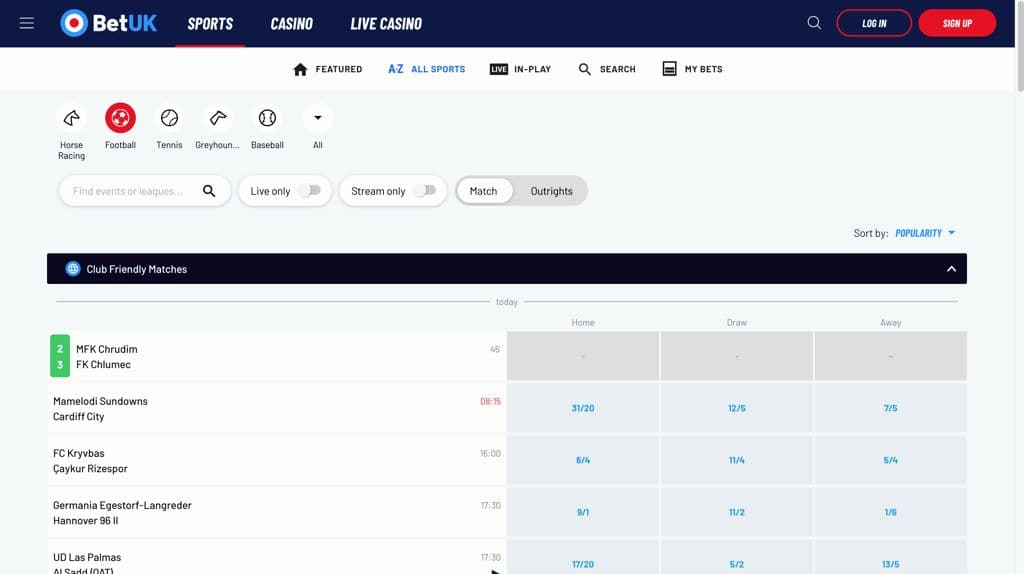Open the Sports tab
This screenshot has width=1024, height=574.
(210, 24)
